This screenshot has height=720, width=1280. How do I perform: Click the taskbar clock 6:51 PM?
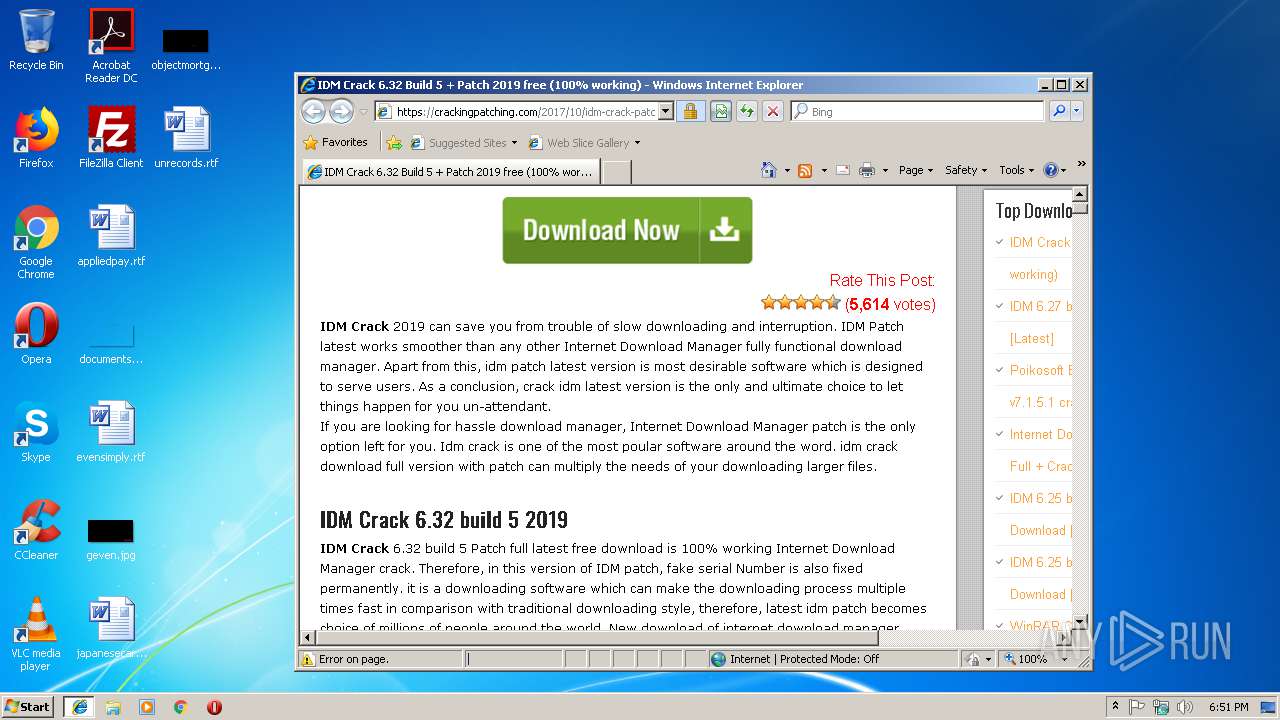pyautogui.click(x=1229, y=707)
